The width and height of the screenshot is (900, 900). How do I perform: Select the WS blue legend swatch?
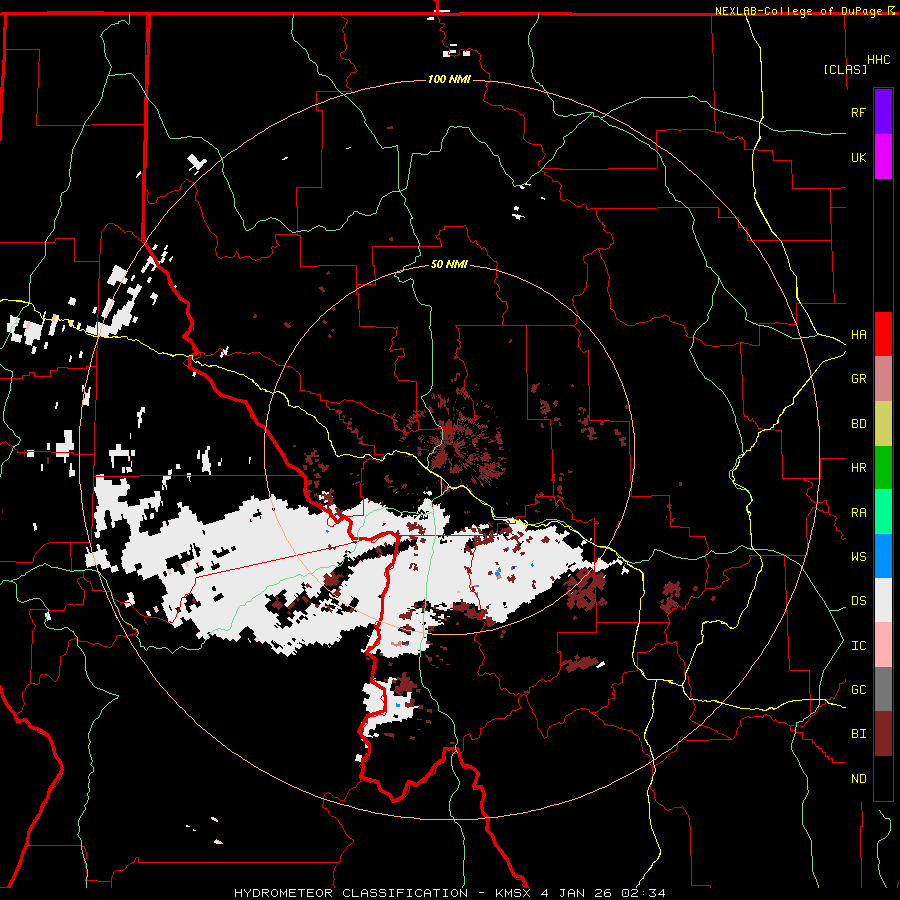pos(883,556)
